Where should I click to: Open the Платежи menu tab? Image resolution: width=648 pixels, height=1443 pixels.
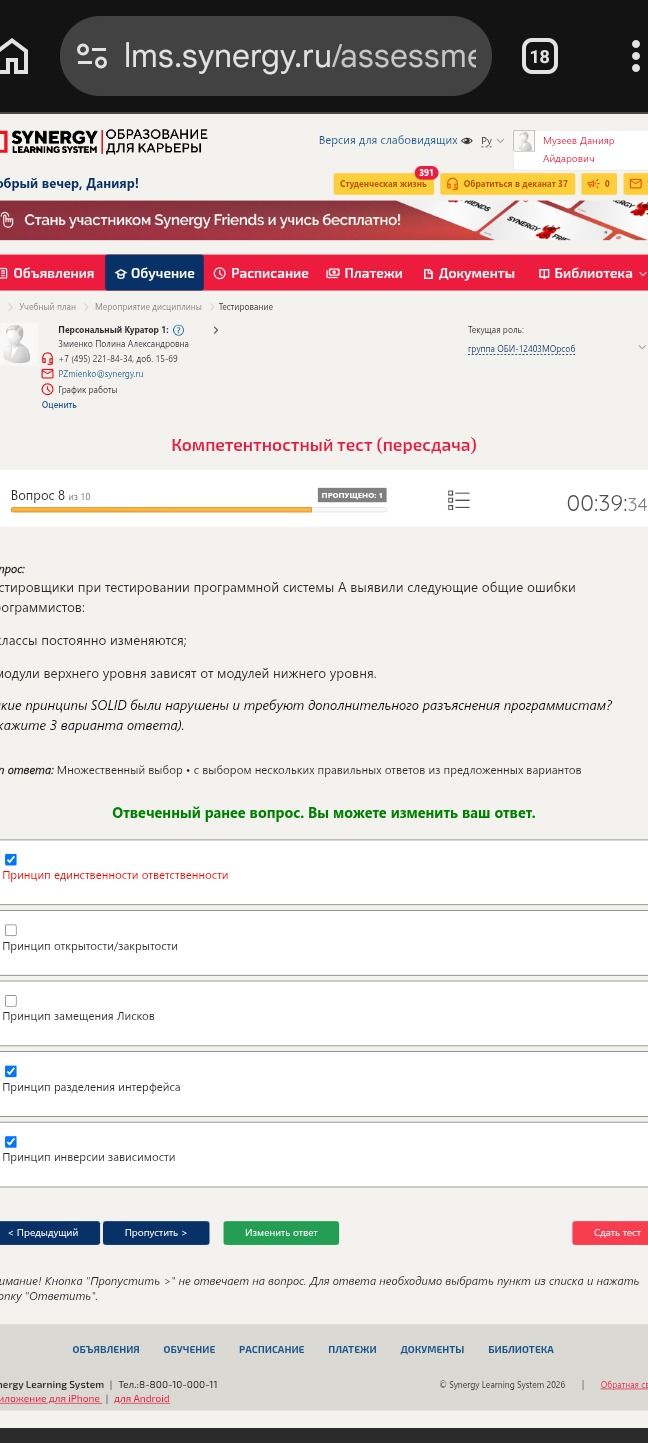tap(364, 273)
